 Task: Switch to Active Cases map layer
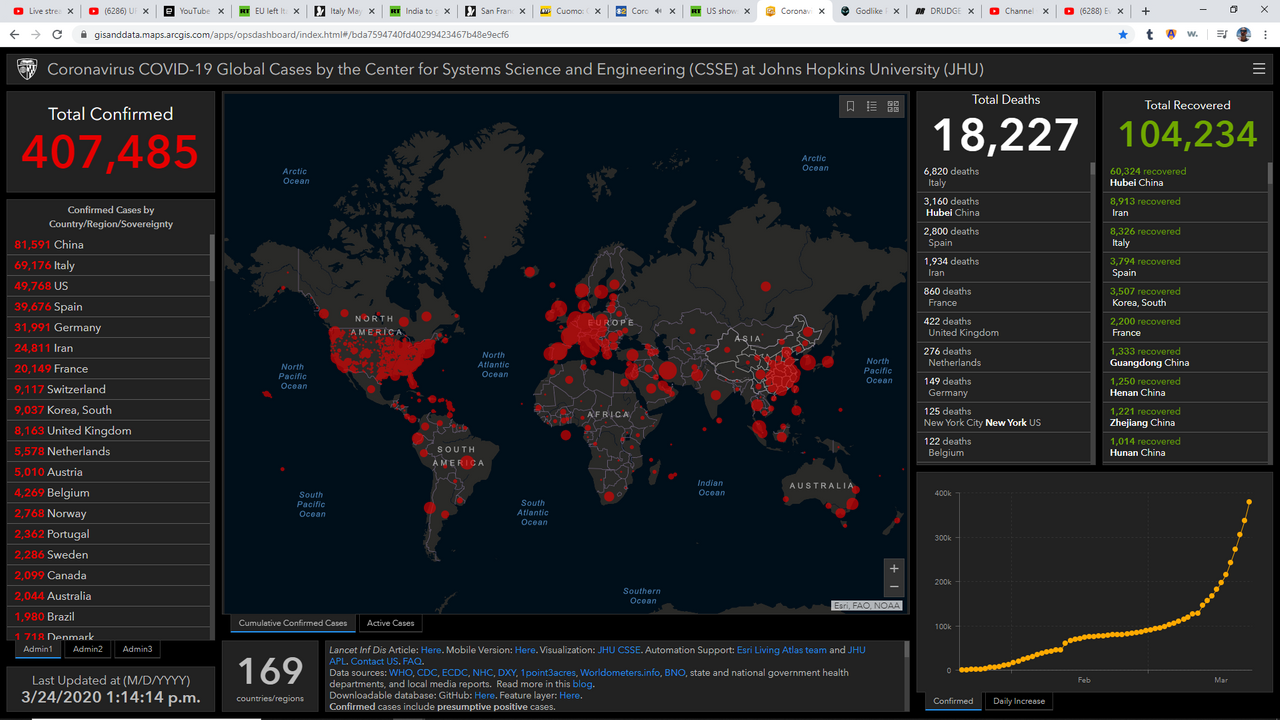tap(390, 623)
